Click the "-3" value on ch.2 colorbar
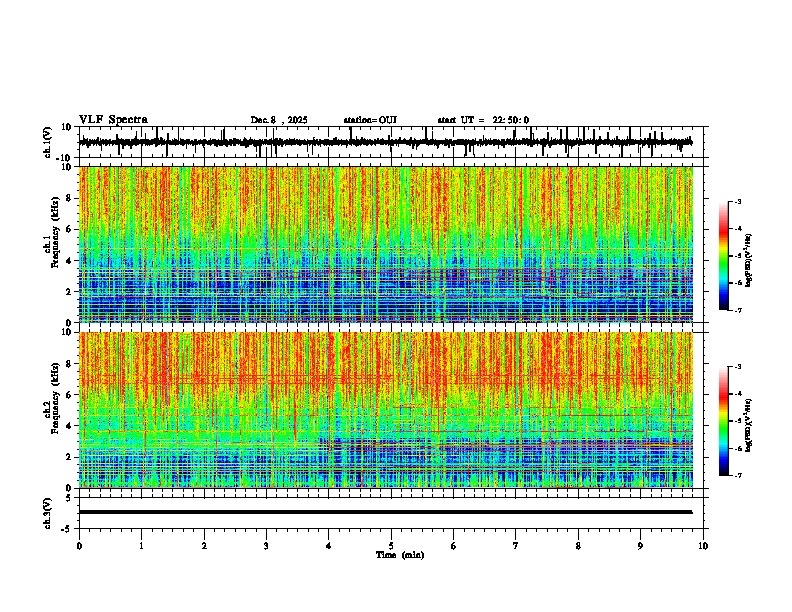792x612 pixels. point(738,367)
